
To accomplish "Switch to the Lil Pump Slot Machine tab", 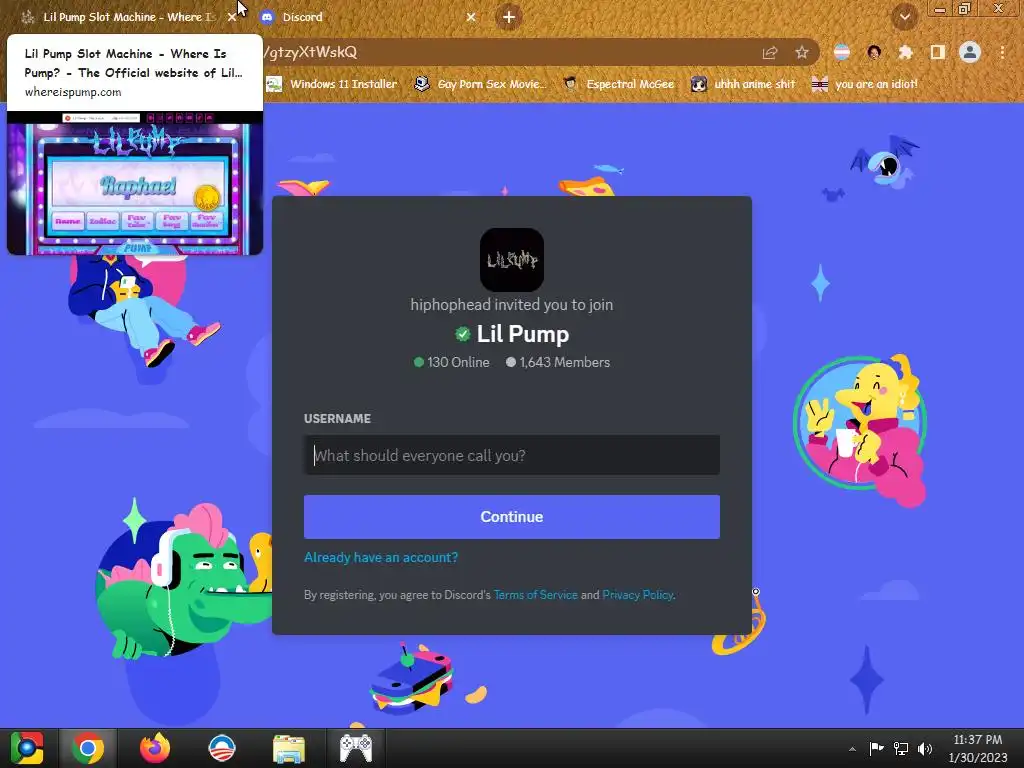I will 127,17.
